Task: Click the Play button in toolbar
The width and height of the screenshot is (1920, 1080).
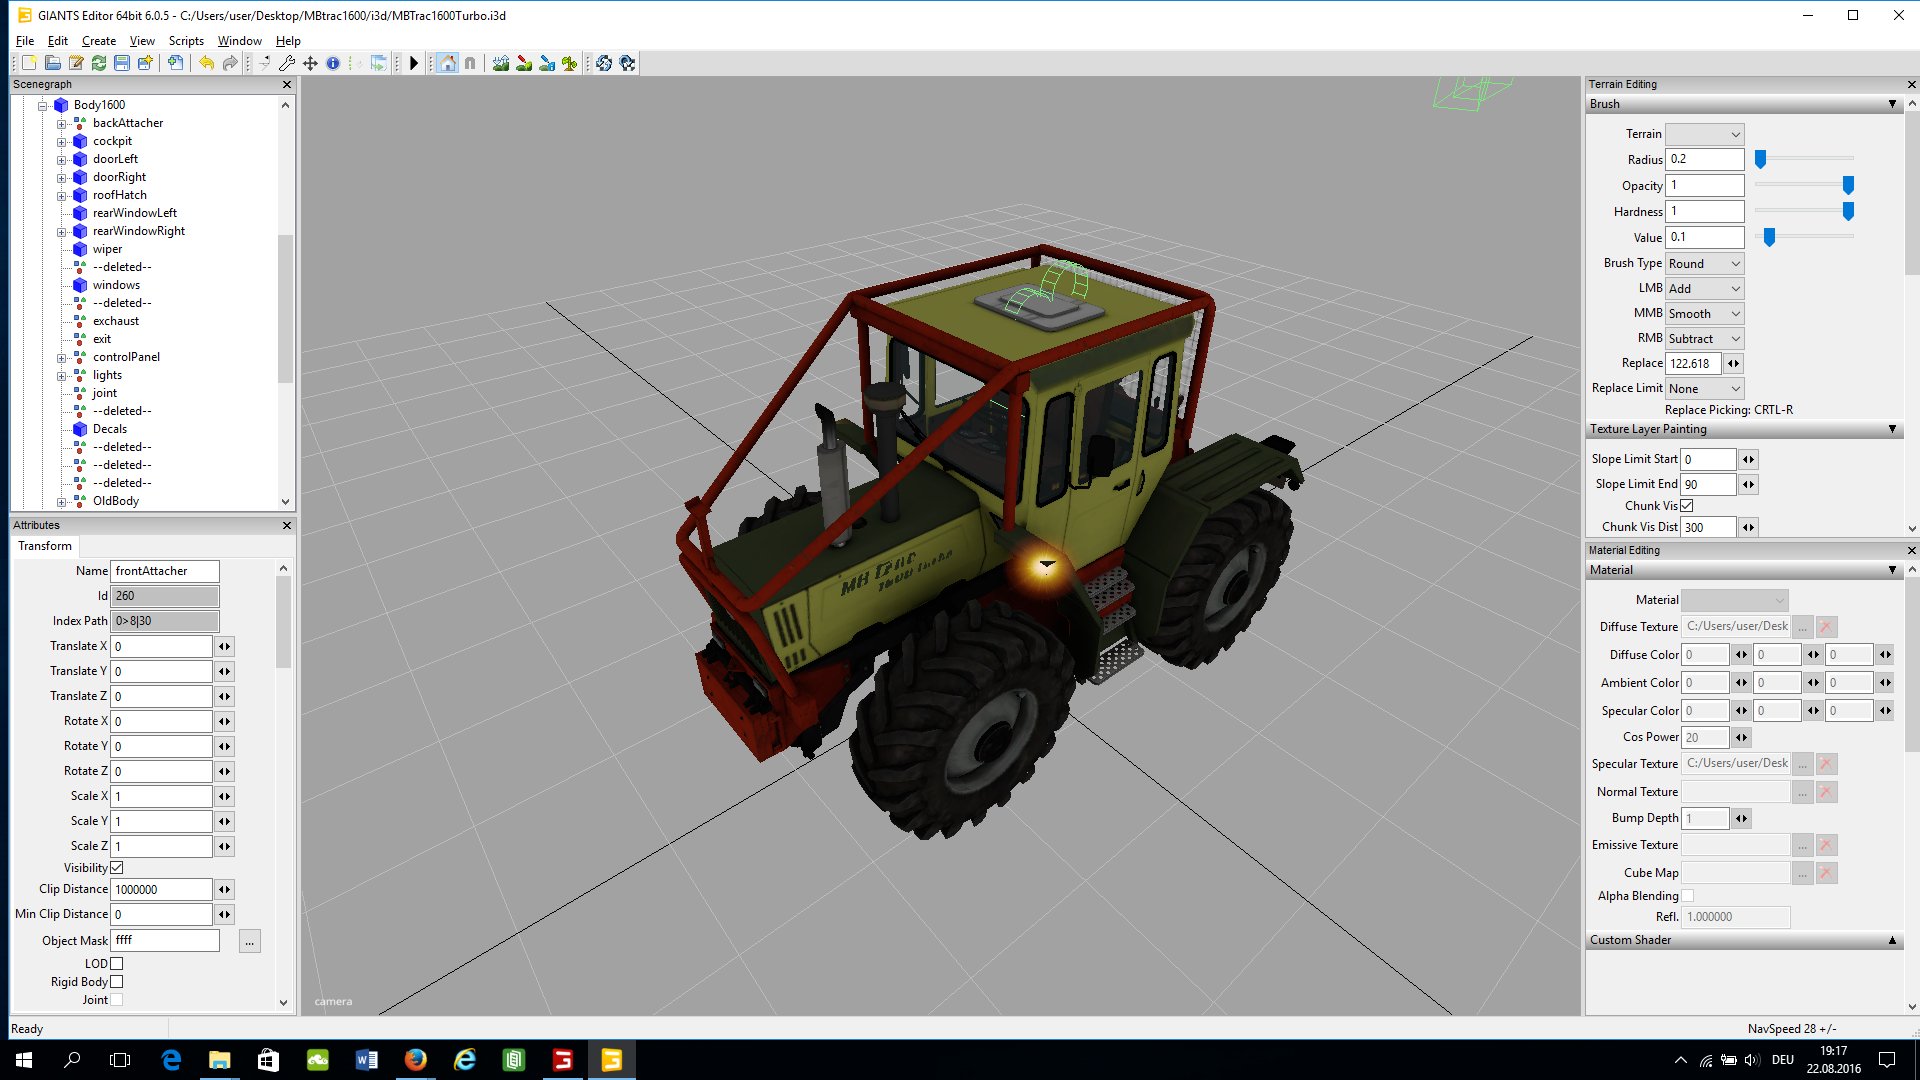Action: 414,63
